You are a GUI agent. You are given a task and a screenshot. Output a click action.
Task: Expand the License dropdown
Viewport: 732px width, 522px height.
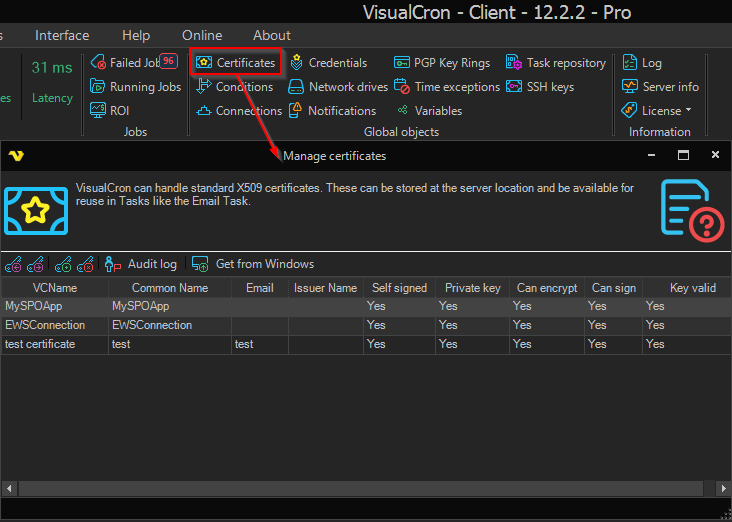click(x=658, y=111)
